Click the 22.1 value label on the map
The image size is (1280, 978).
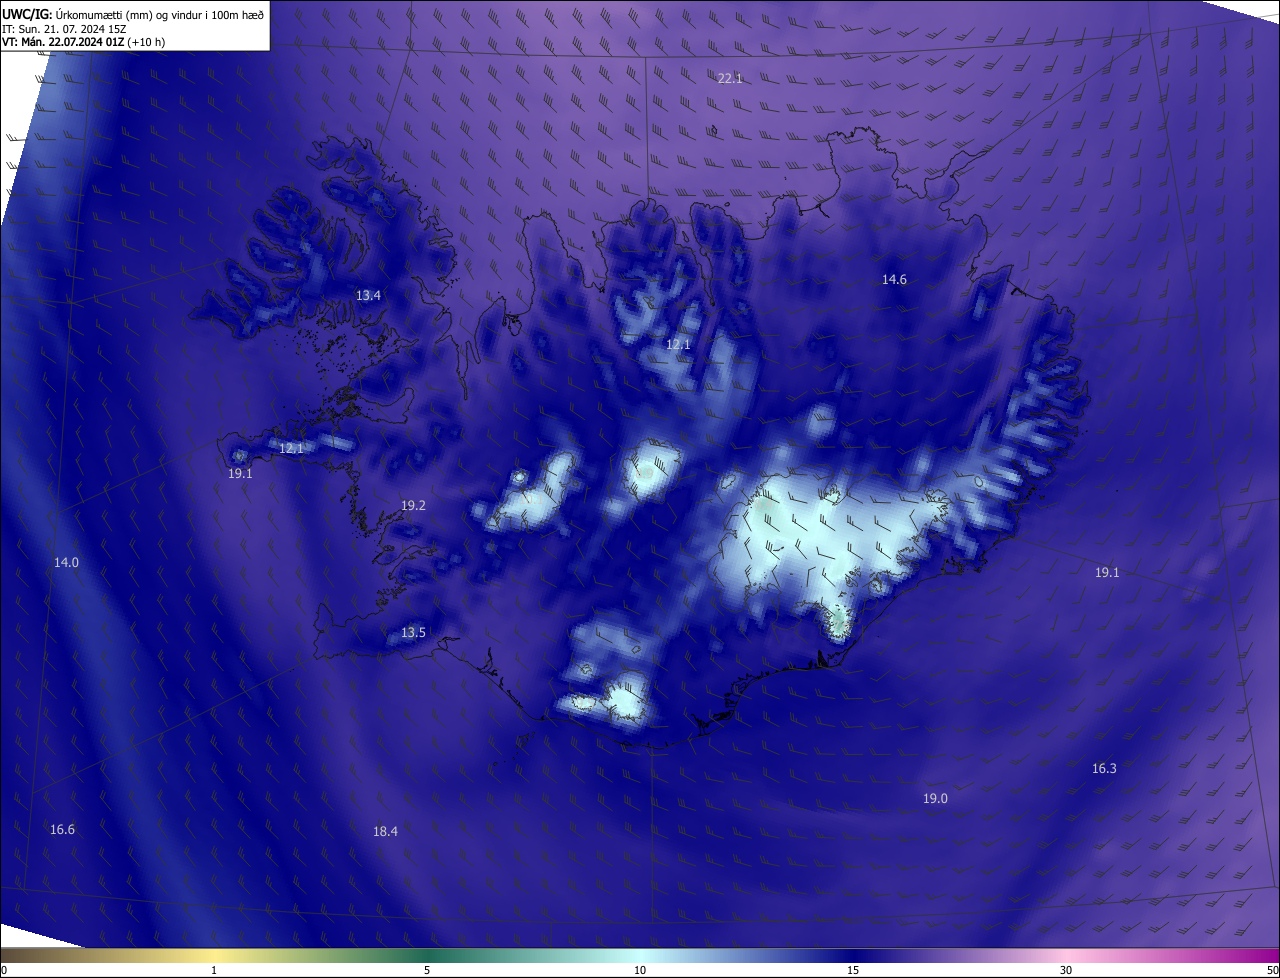[x=730, y=78]
